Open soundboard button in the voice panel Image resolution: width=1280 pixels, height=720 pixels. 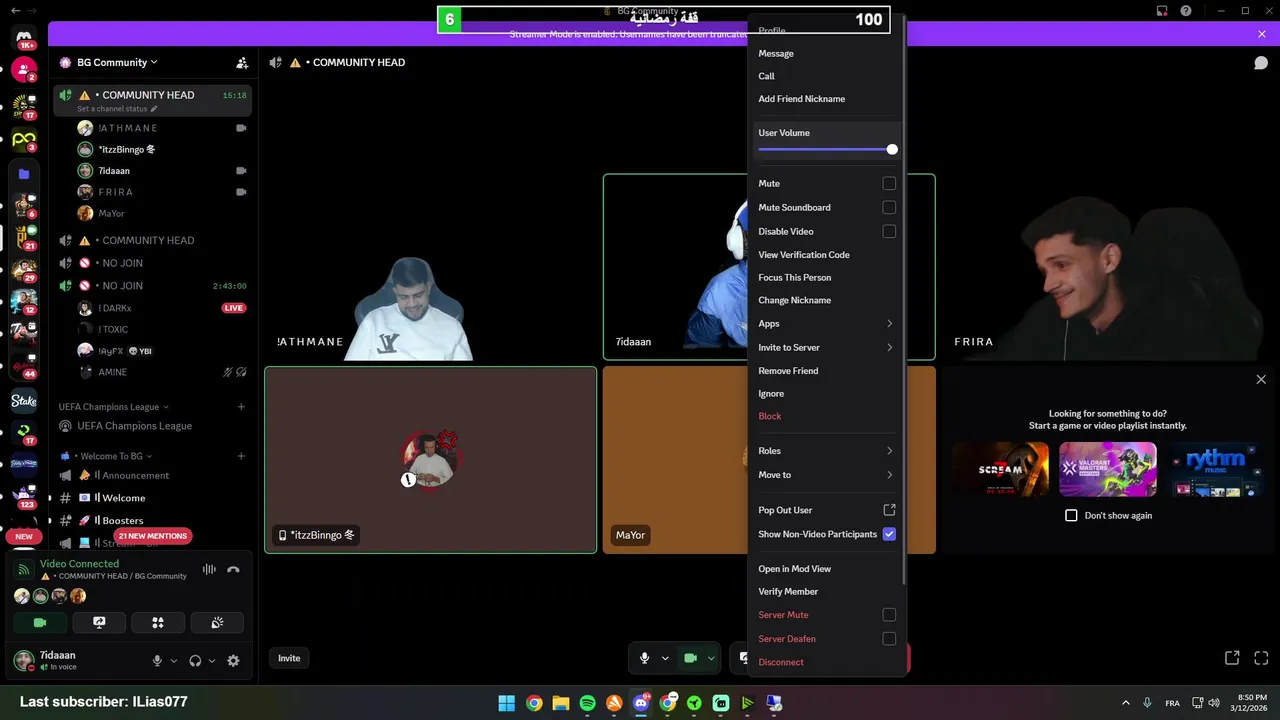pyautogui.click(x=217, y=622)
